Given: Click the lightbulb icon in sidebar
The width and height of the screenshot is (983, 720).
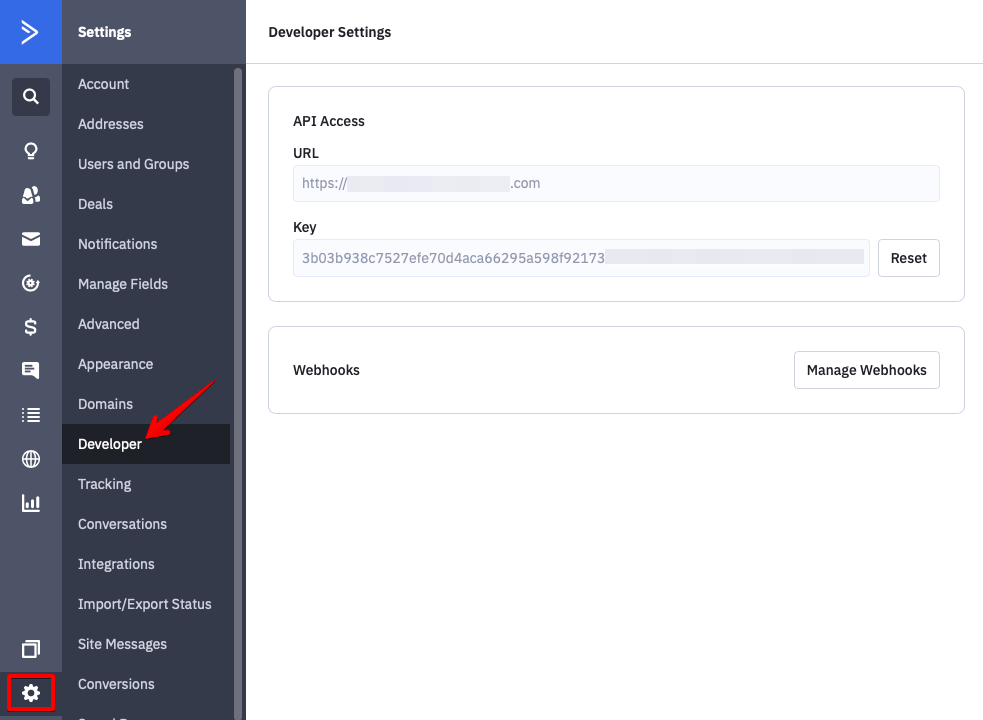Looking at the screenshot, I should tap(31, 151).
